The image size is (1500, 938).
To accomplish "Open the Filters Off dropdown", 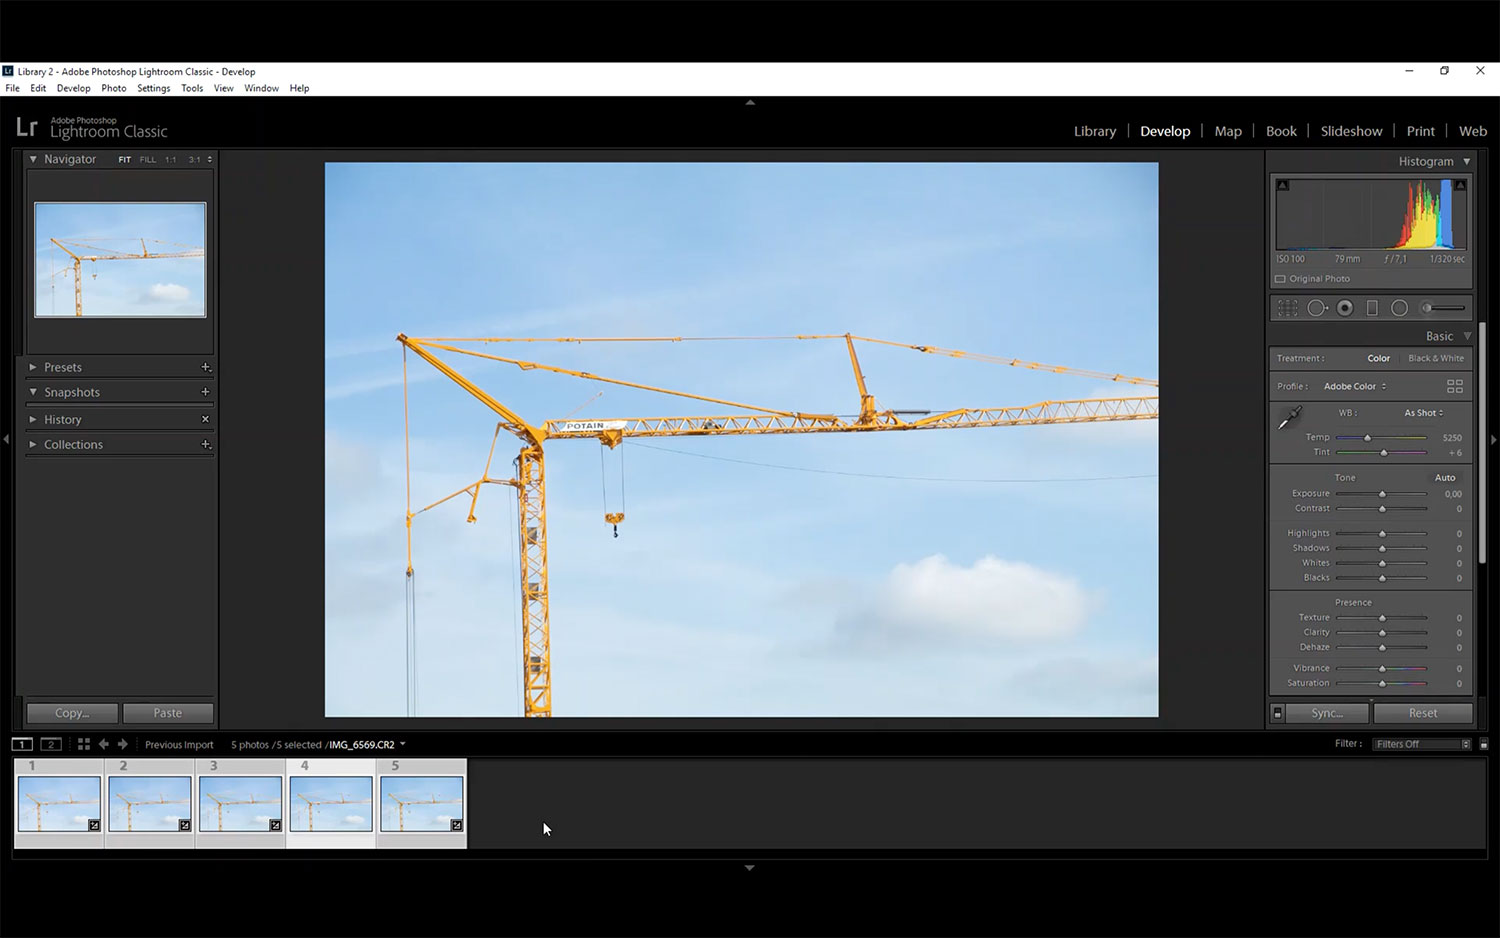I will pyautogui.click(x=1422, y=744).
